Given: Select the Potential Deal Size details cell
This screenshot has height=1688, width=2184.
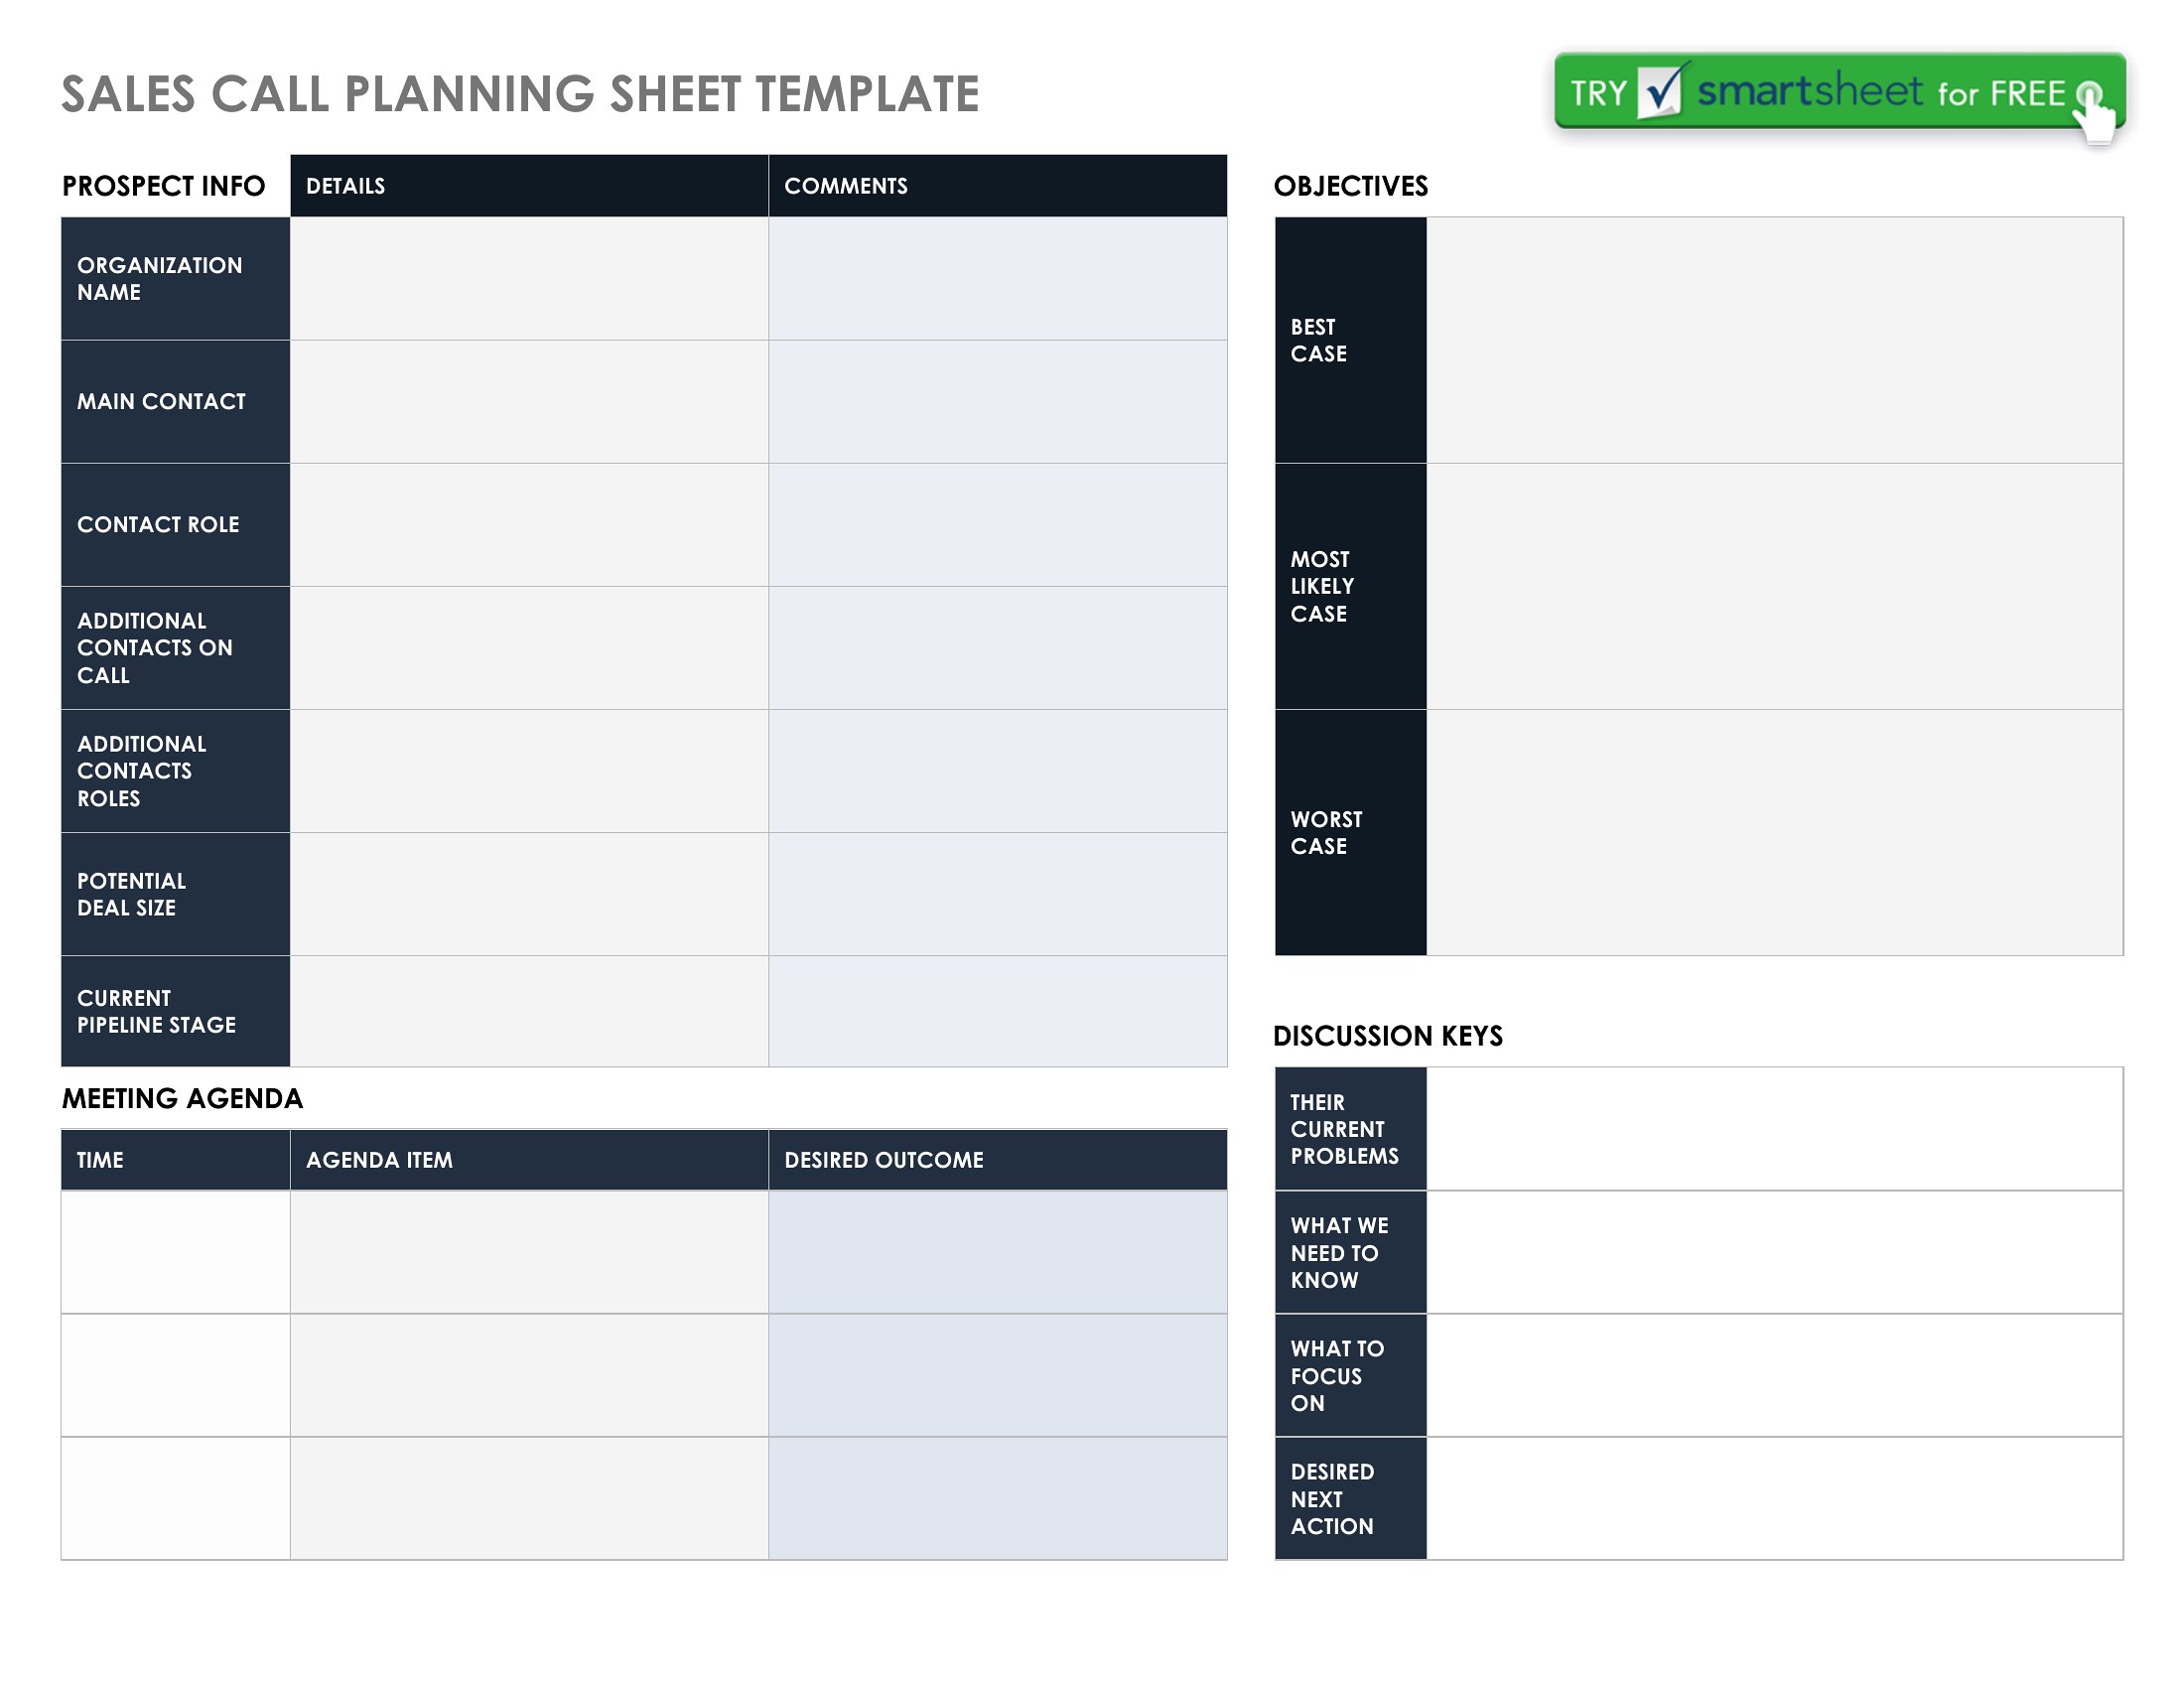Looking at the screenshot, I should coord(529,894).
